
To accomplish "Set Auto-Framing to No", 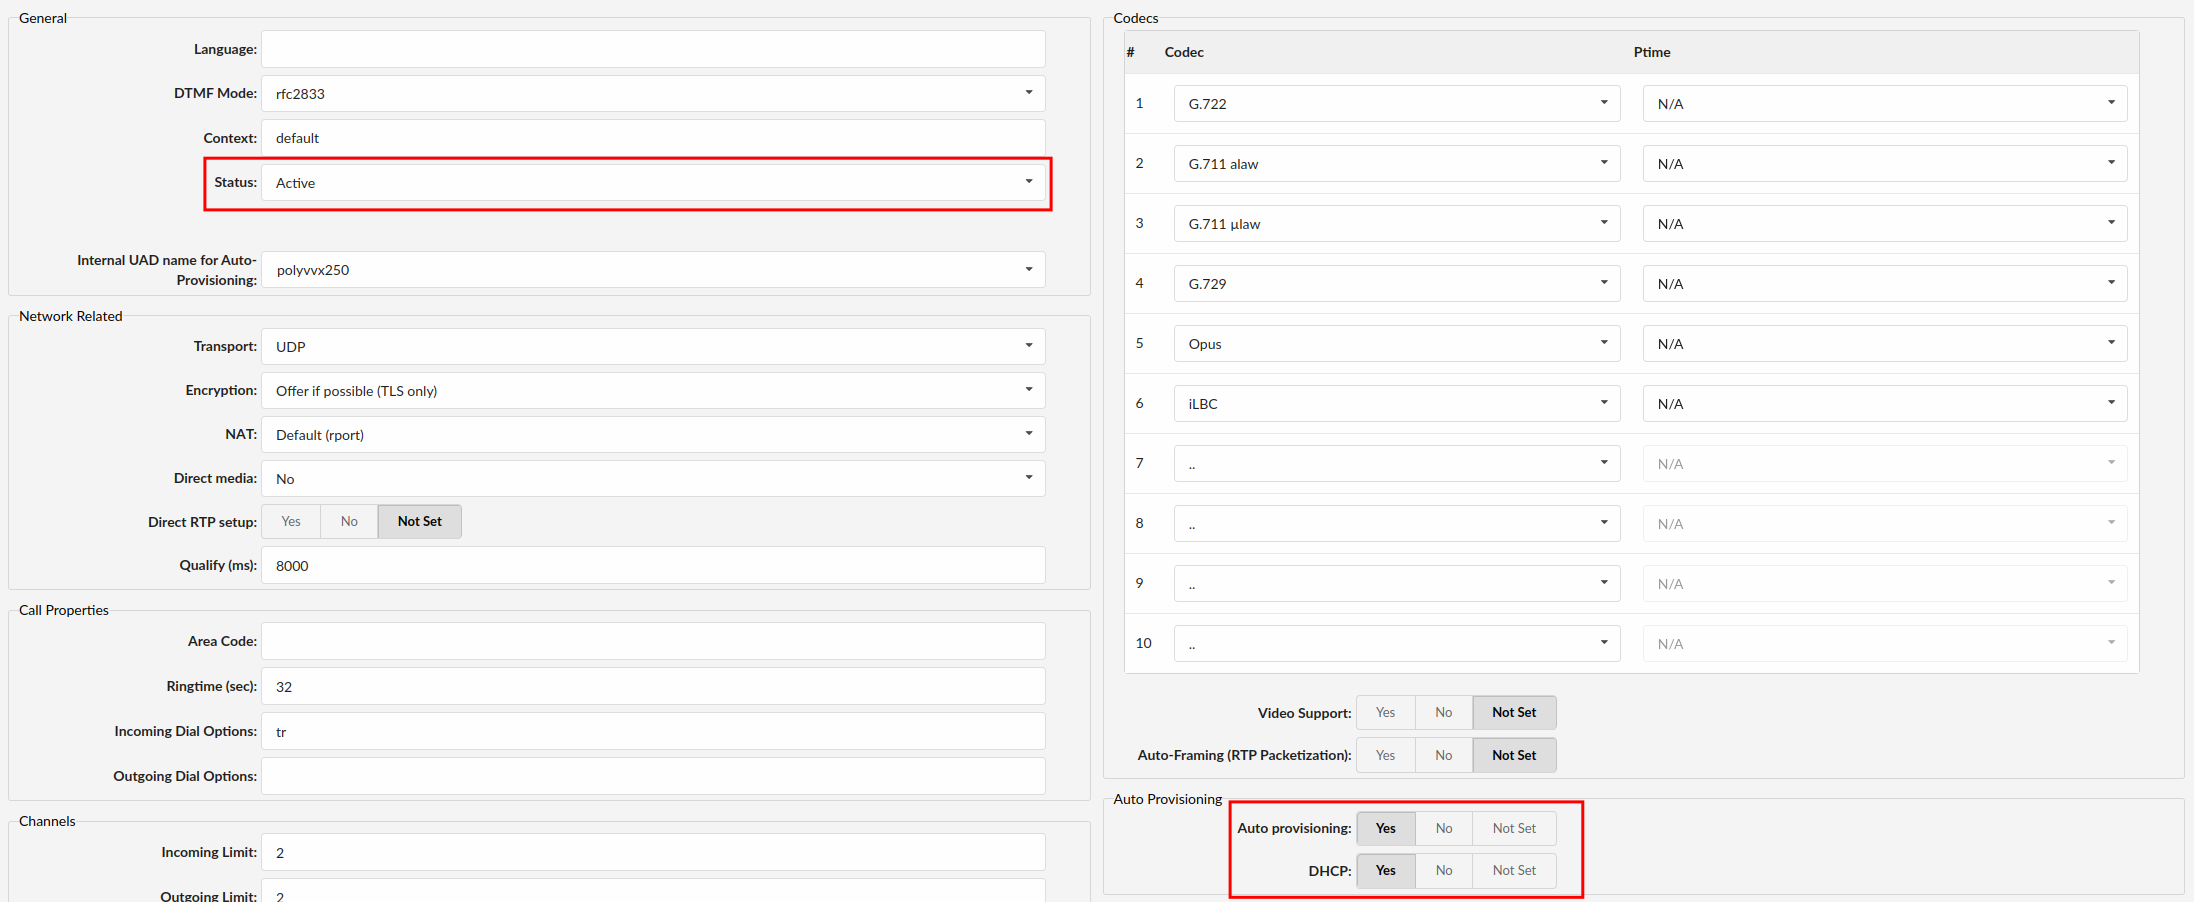I will (x=1443, y=756).
